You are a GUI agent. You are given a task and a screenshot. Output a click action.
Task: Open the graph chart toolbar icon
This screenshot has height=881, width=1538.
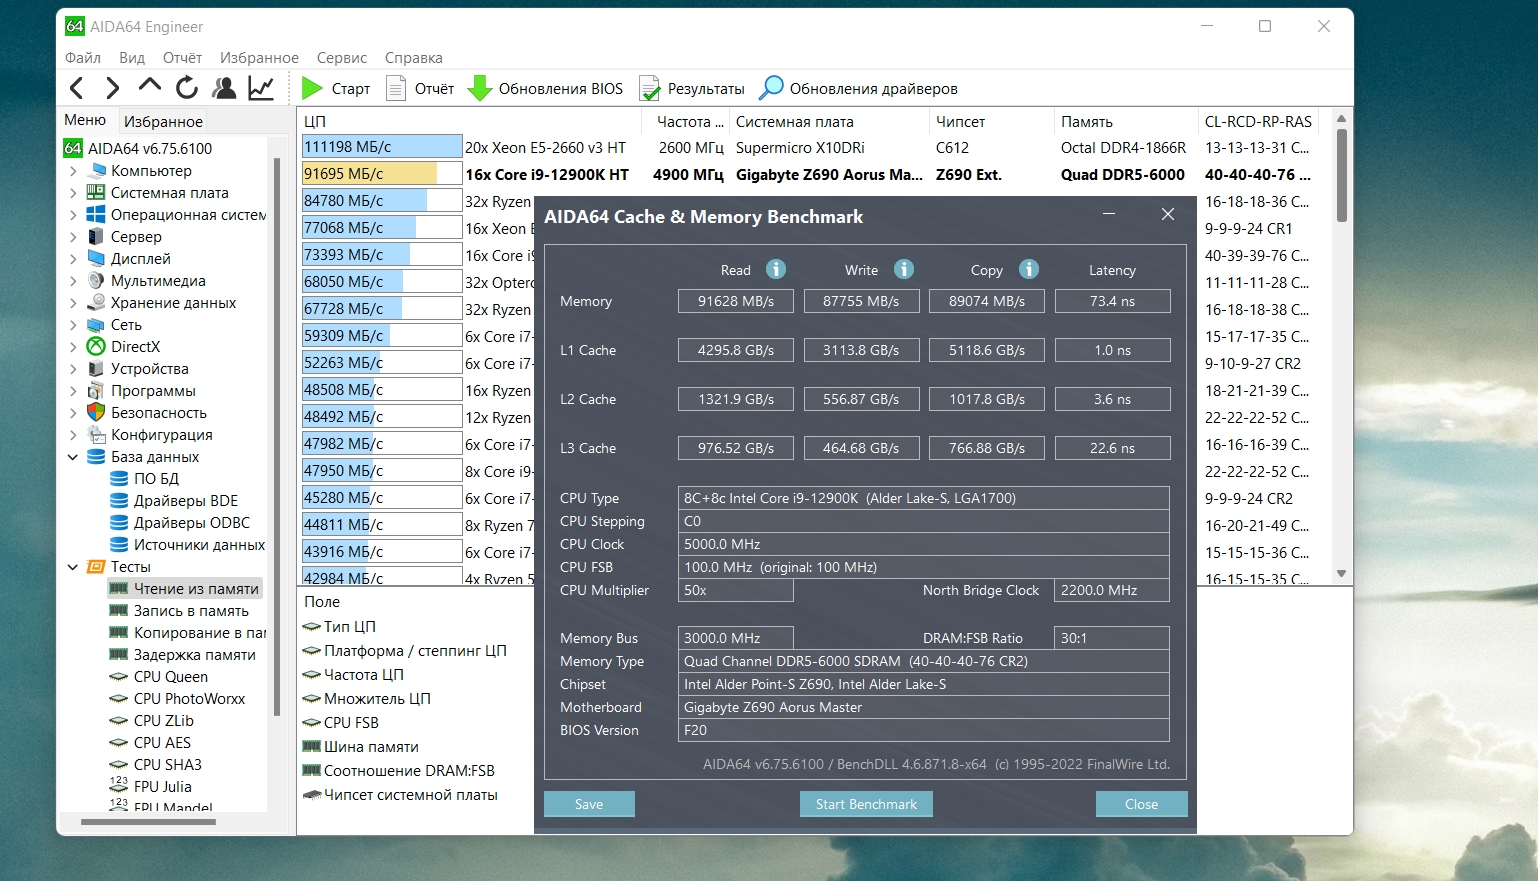(261, 88)
